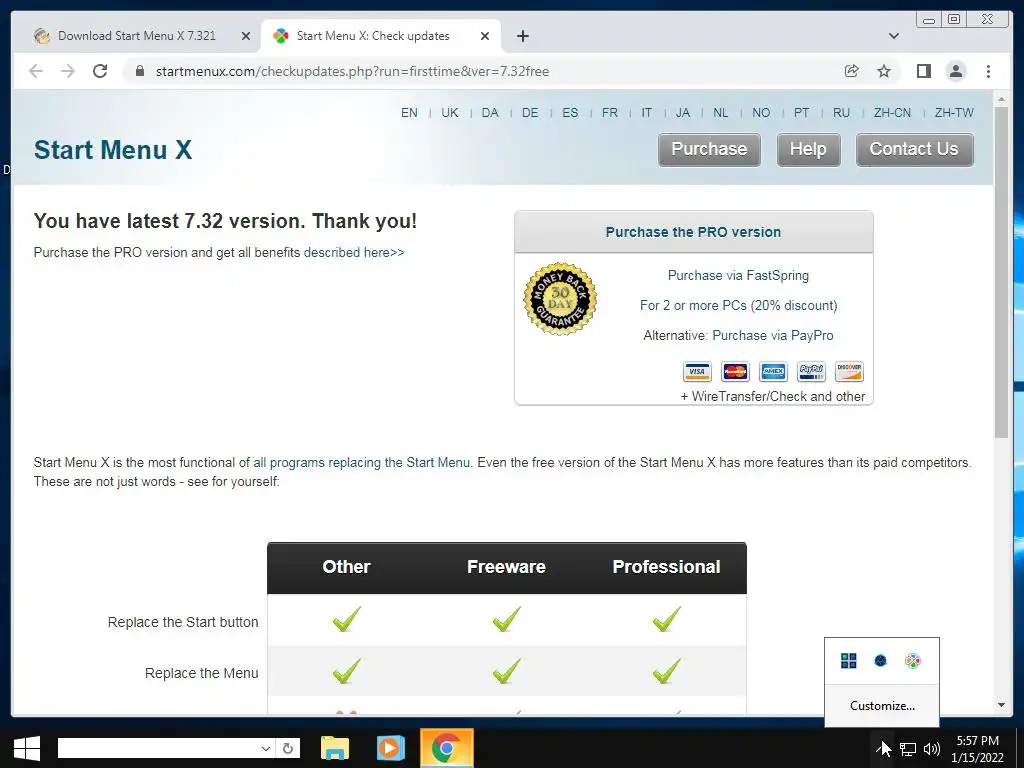Click the Discover card icon
This screenshot has width=1024, height=768.
(x=849, y=372)
